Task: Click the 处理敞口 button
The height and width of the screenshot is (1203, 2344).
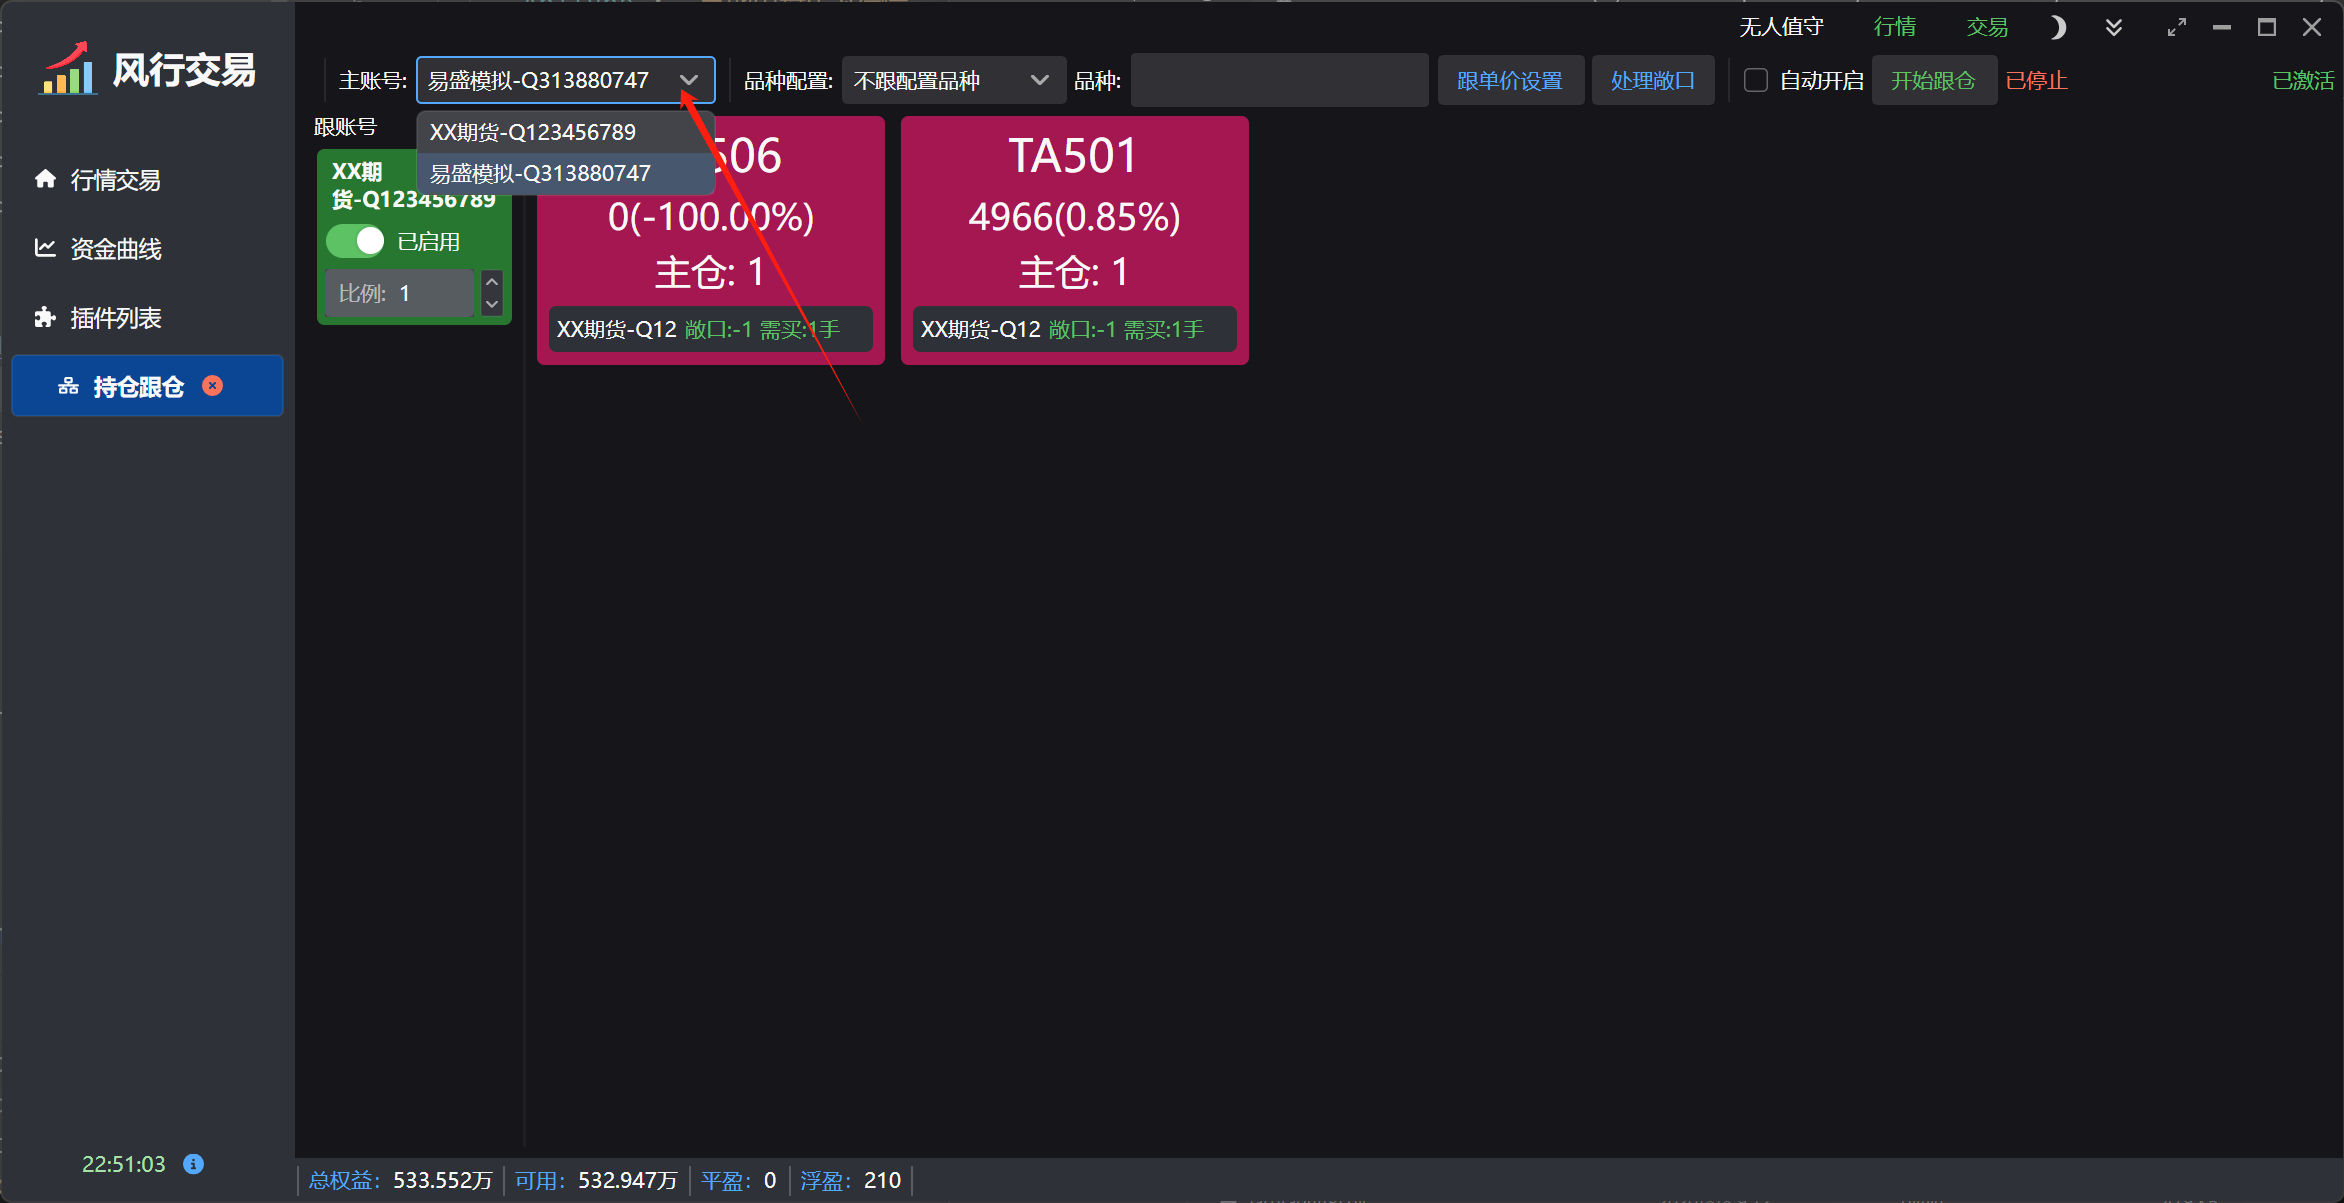Action: coord(1652,80)
